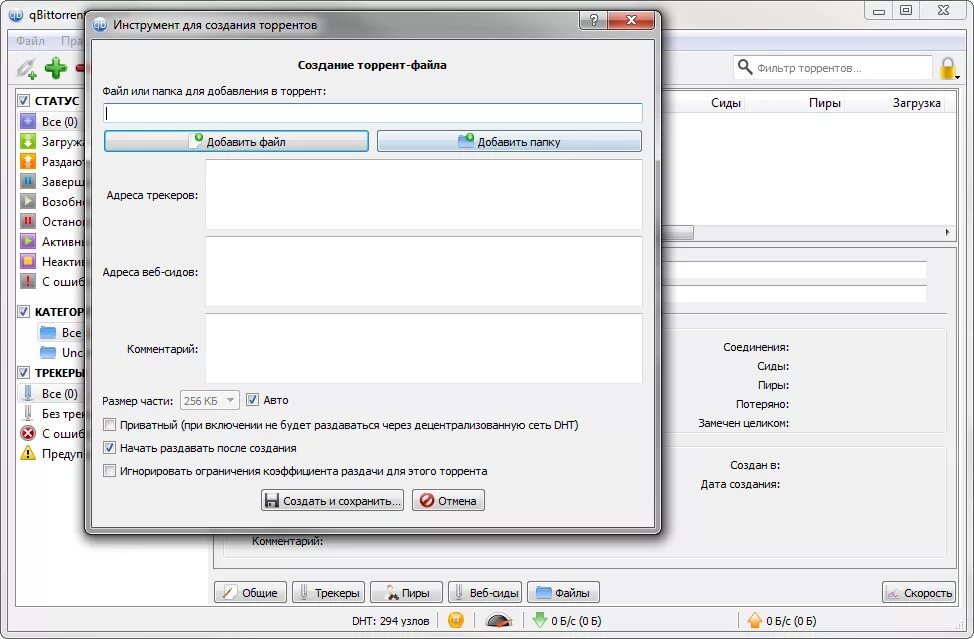974x639 pixels.
Task: Select the errored status filter icon
Action: 28,281
